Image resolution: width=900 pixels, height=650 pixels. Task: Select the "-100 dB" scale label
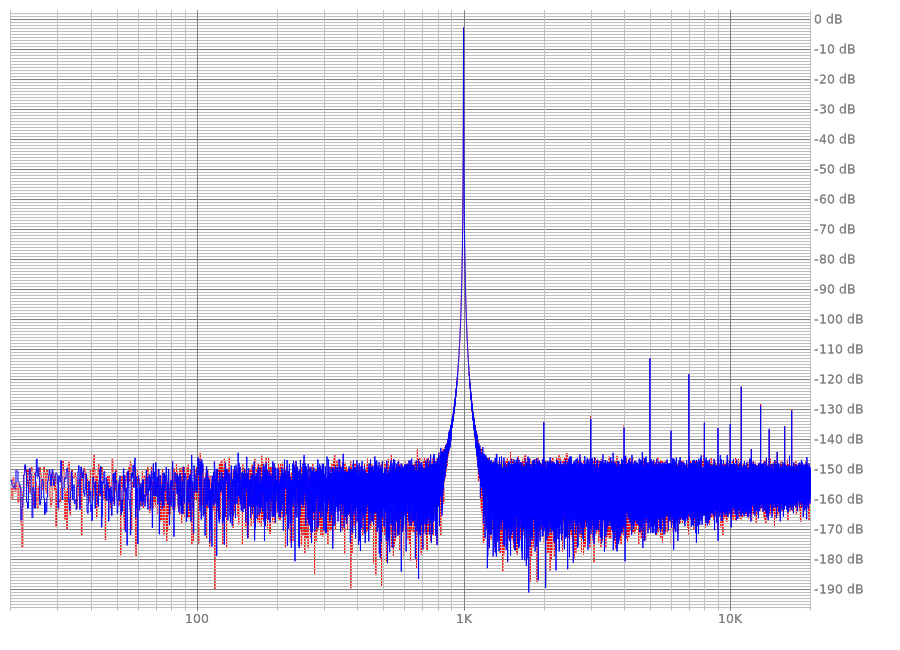pyautogui.click(x=839, y=319)
